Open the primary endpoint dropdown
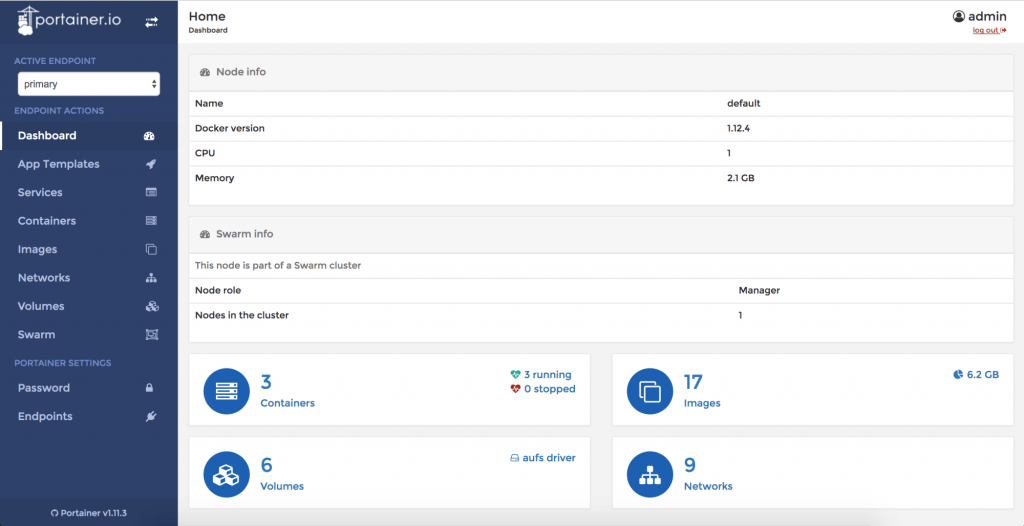The image size is (1024, 526). pos(88,85)
